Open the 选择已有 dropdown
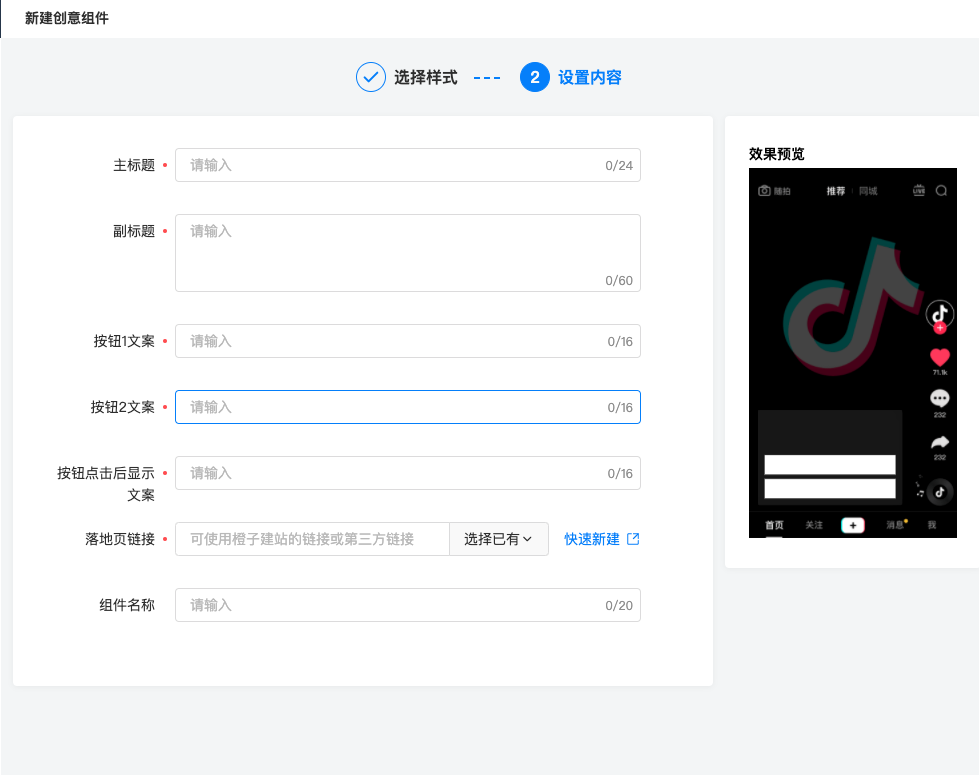The height and width of the screenshot is (775, 979). [499, 539]
